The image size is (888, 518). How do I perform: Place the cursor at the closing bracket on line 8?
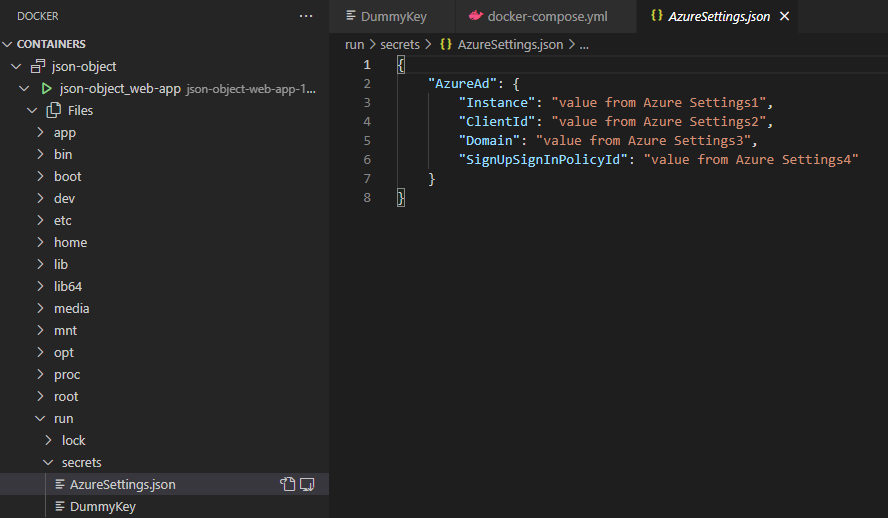click(x=401, y=198)
